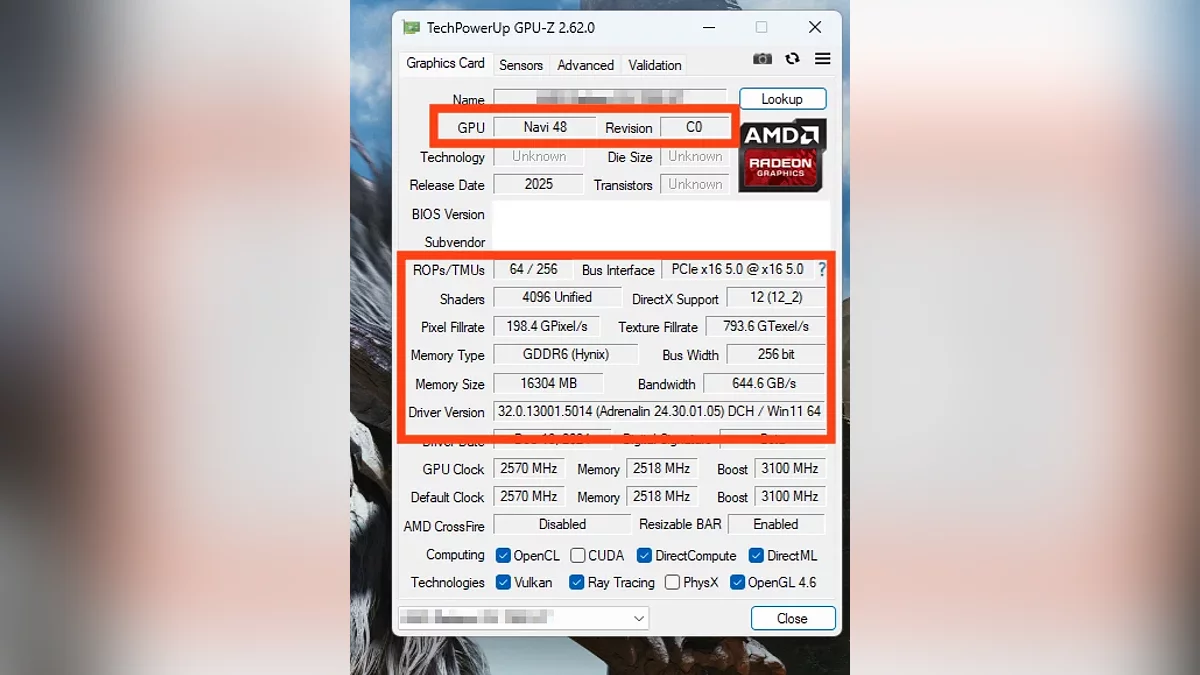Open the hamburger menu icon

coord(823,59)
